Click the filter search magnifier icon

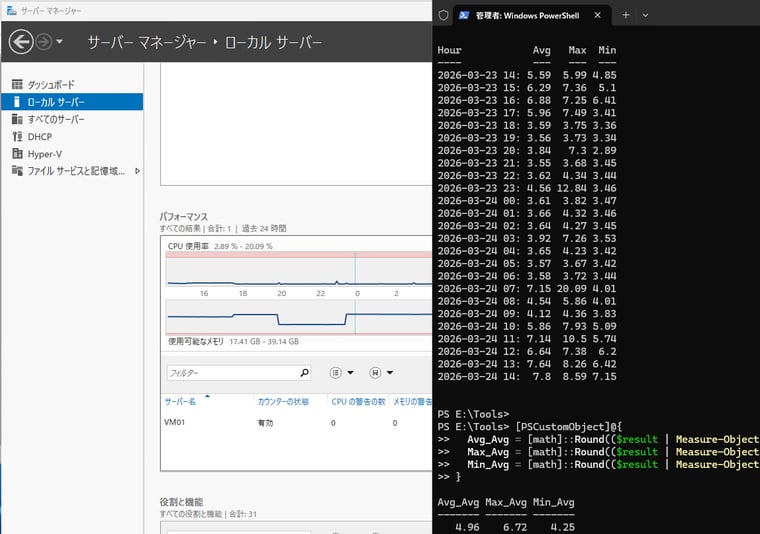tap(304, 373)
